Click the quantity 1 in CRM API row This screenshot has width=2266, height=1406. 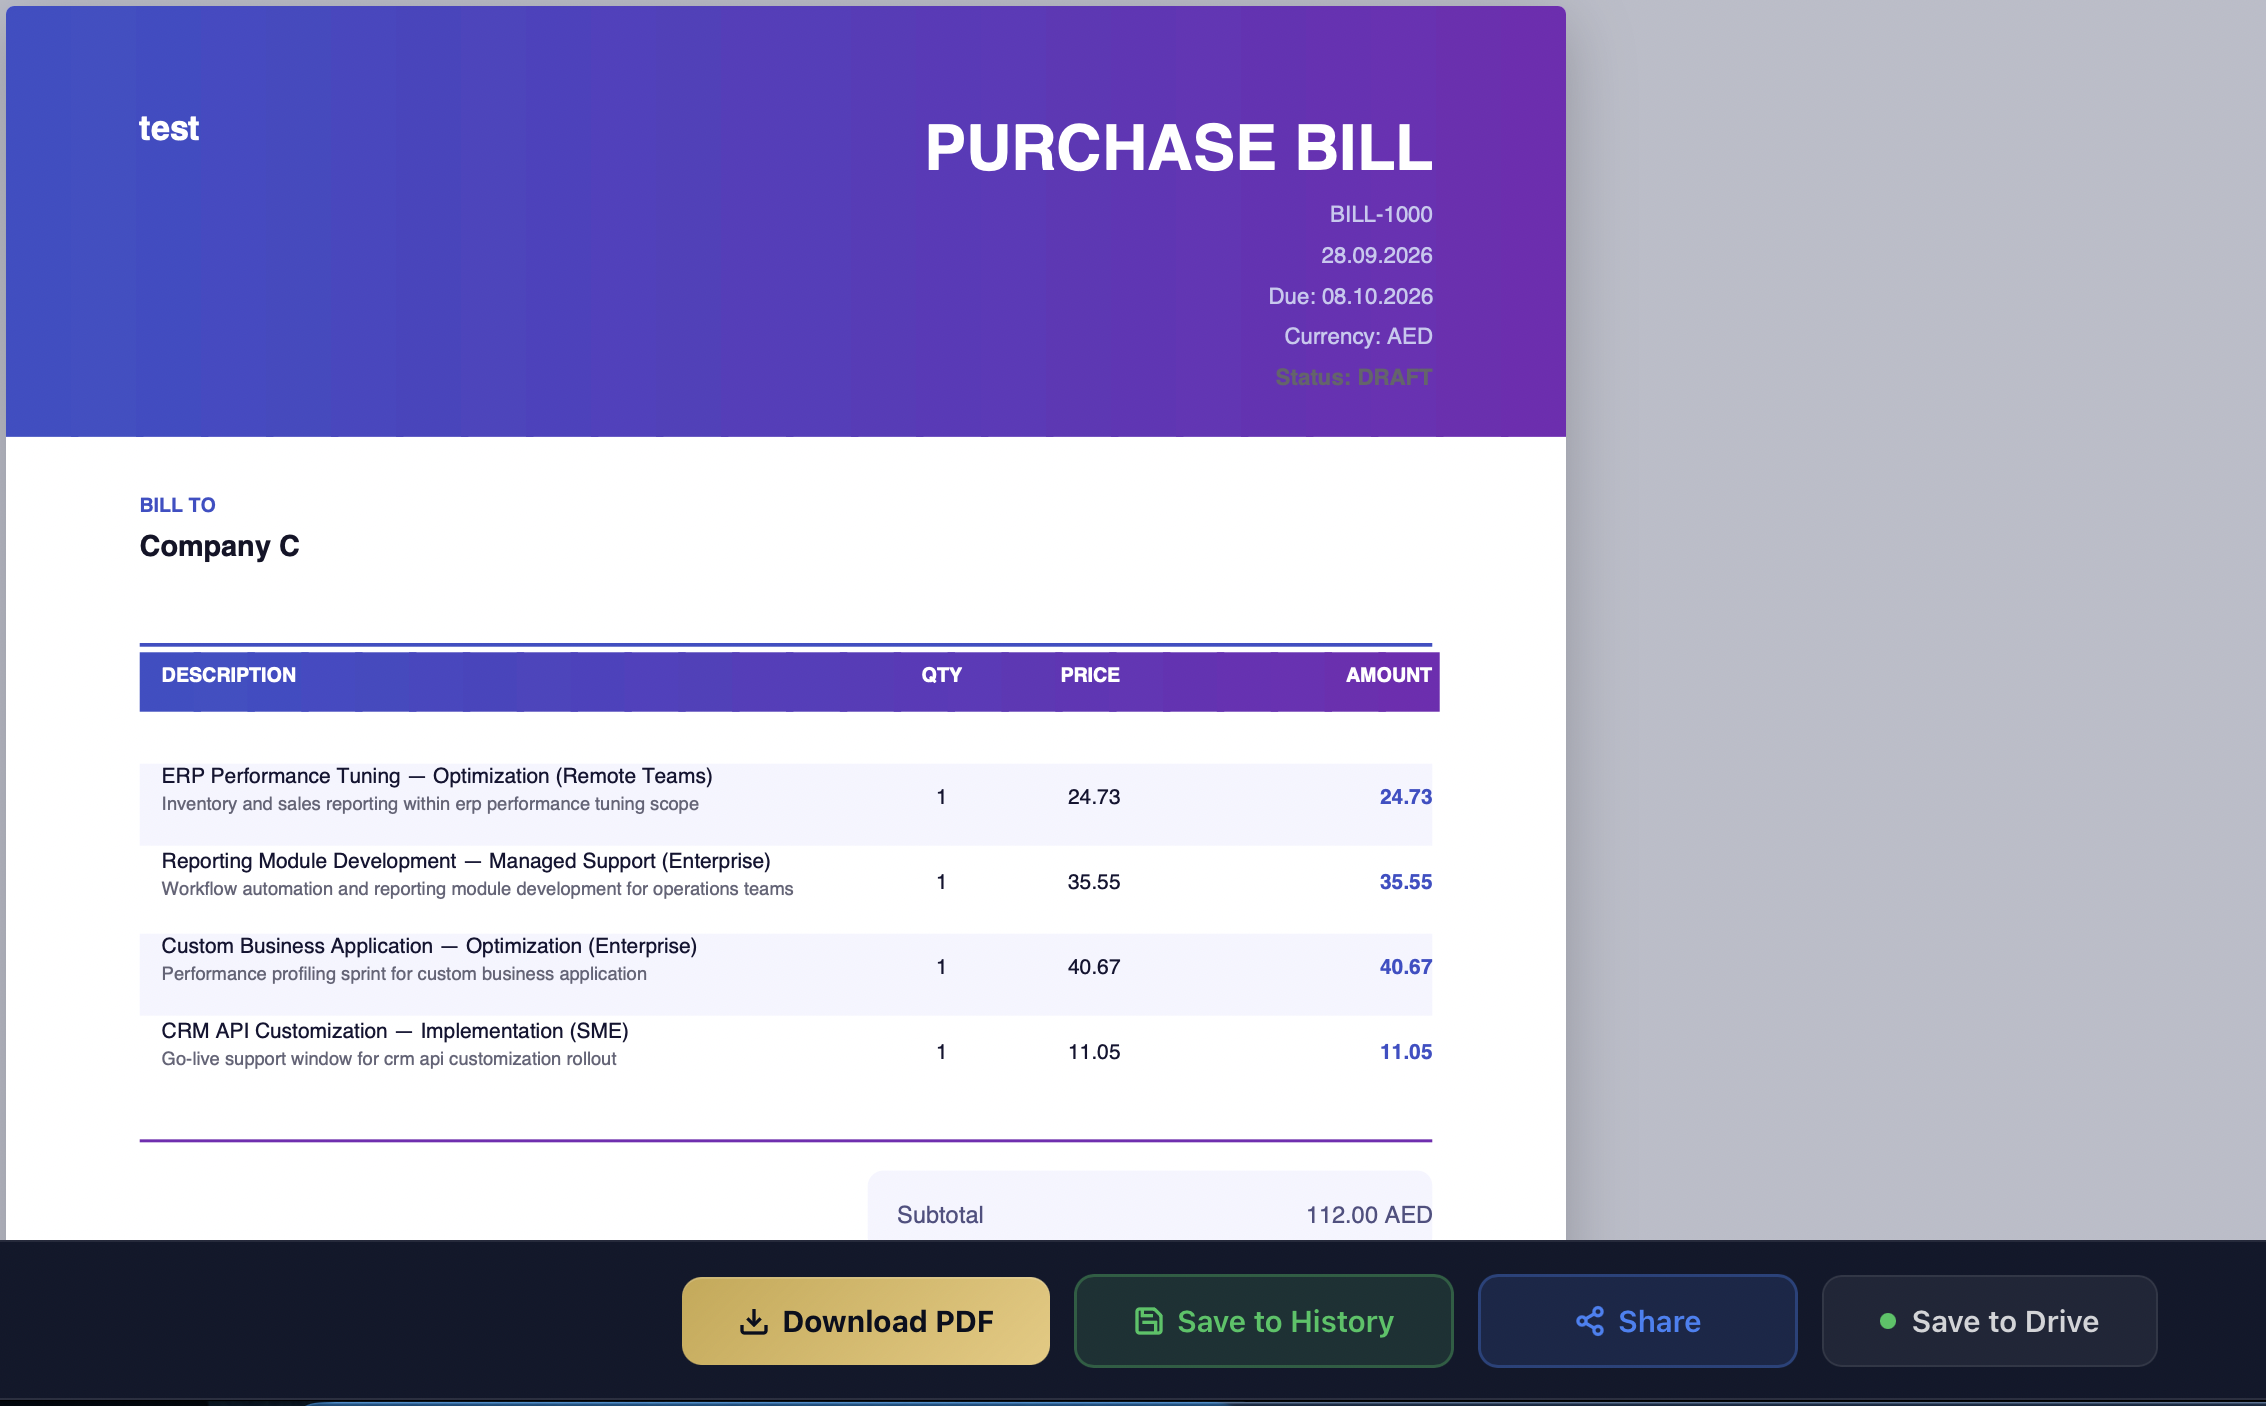click(x=941, y=1052)
